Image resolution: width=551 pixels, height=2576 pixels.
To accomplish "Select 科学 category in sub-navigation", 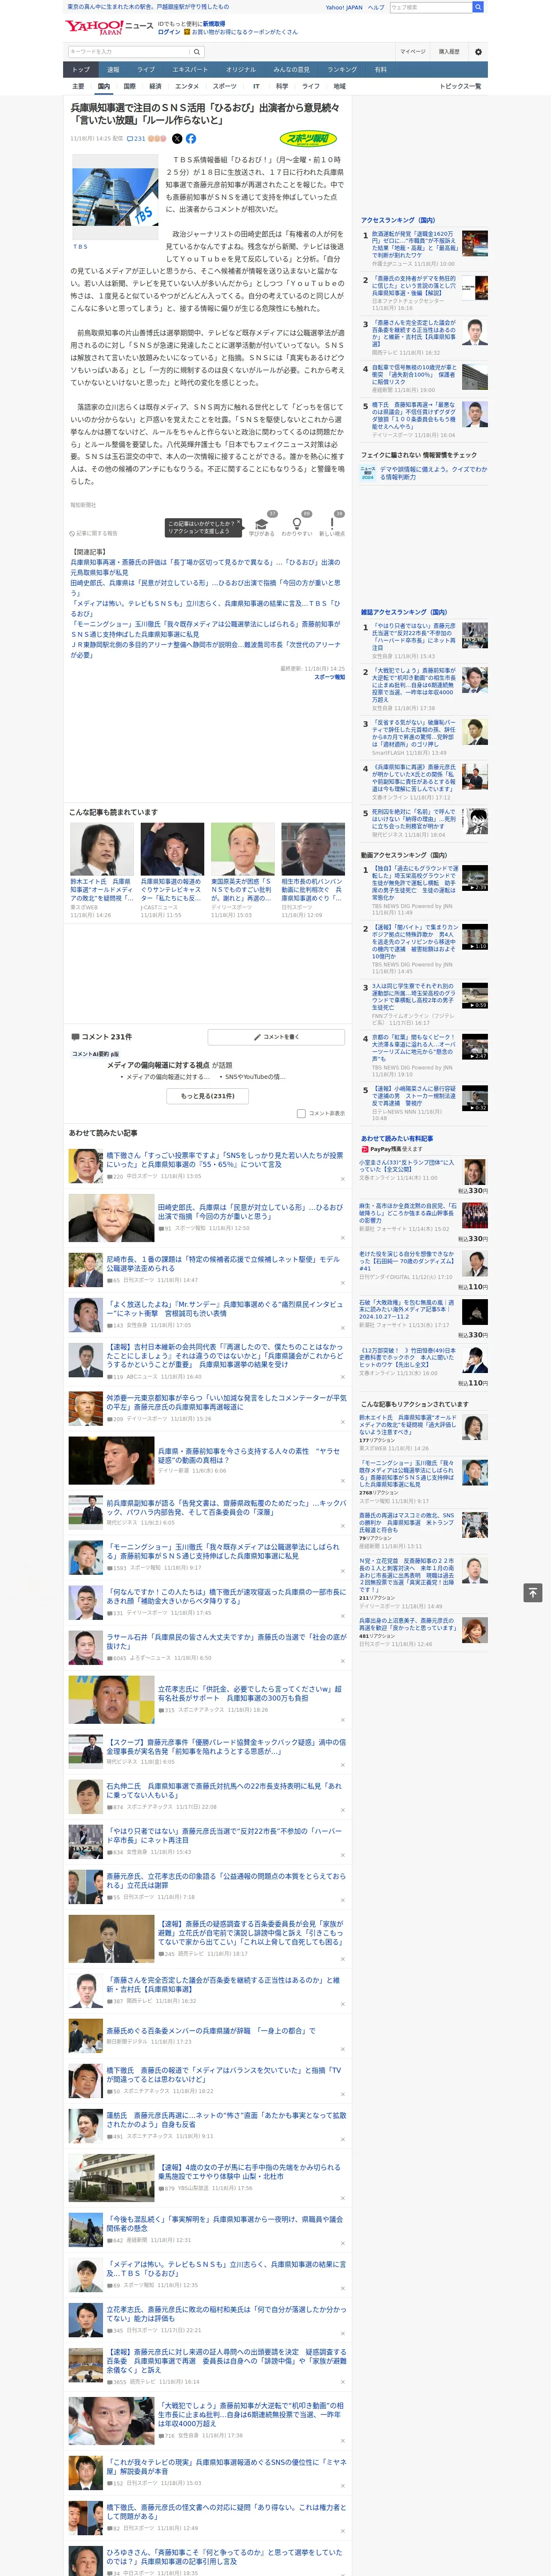I will (282, 86).
